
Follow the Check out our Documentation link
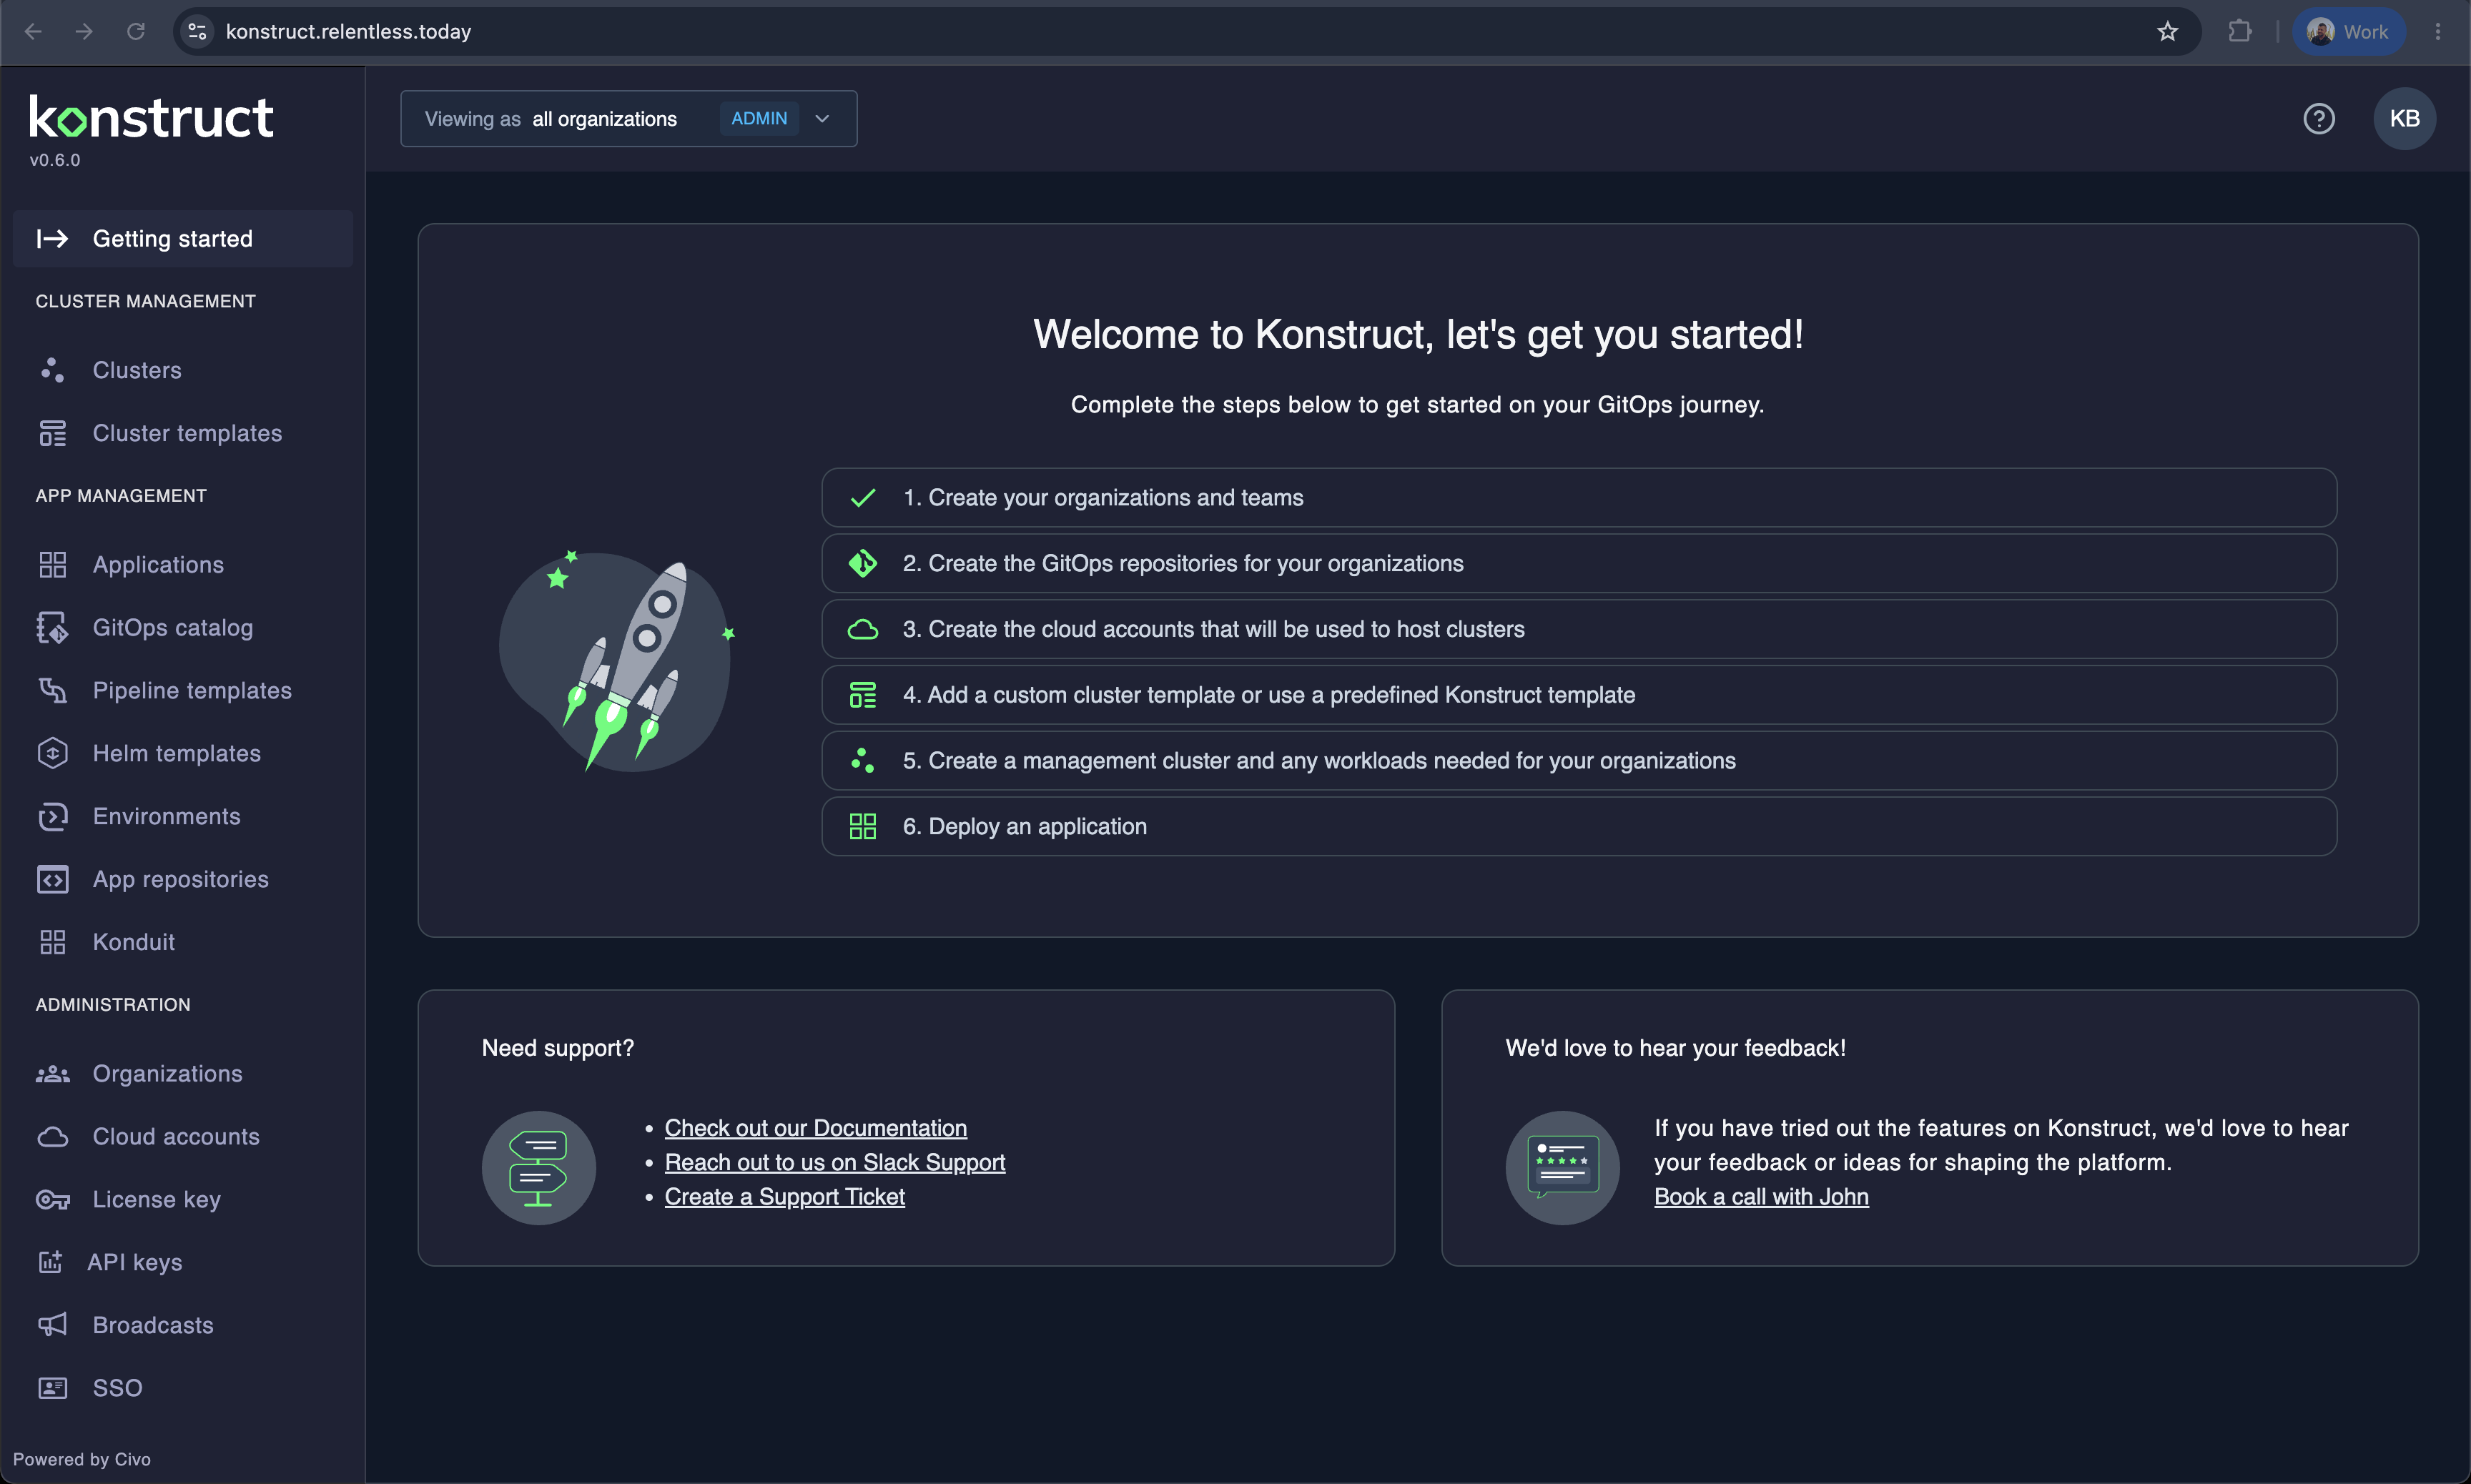(815, 1128)
